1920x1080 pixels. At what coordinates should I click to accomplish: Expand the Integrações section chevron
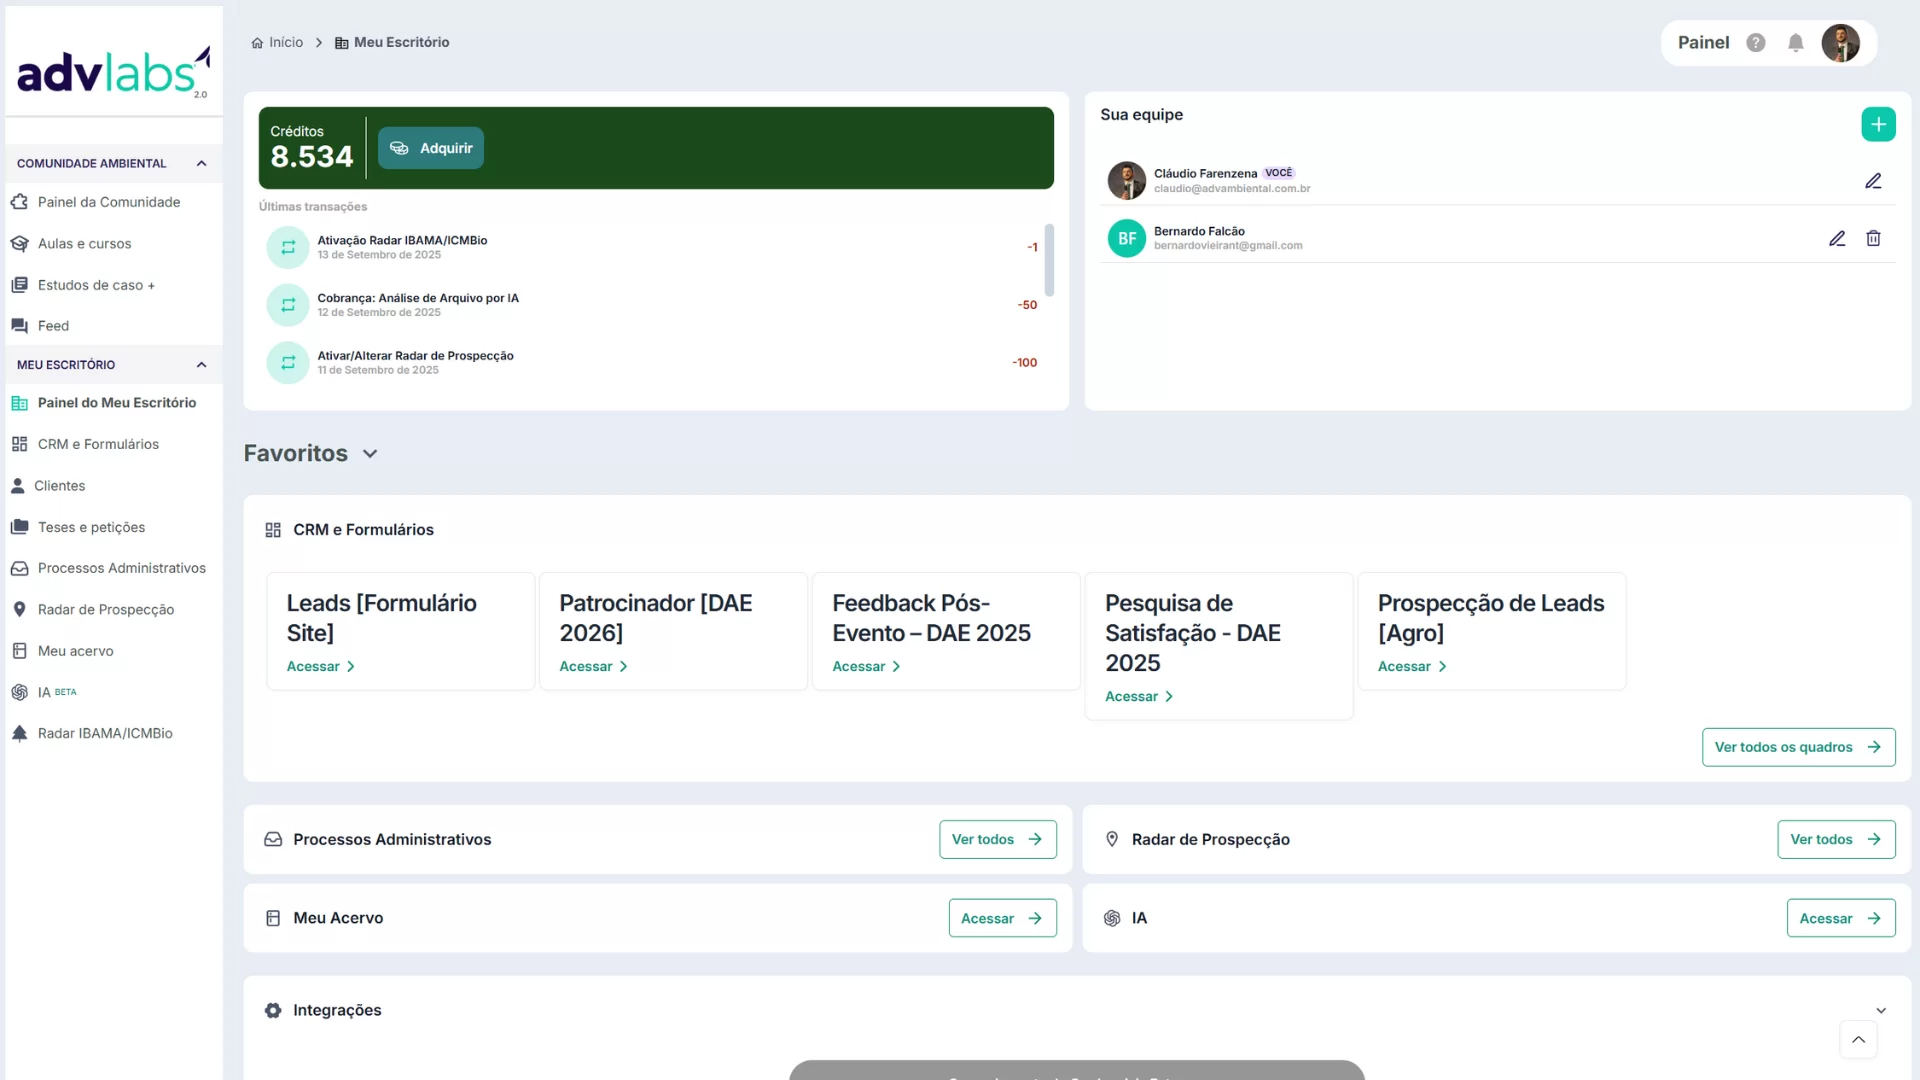1880,1010
